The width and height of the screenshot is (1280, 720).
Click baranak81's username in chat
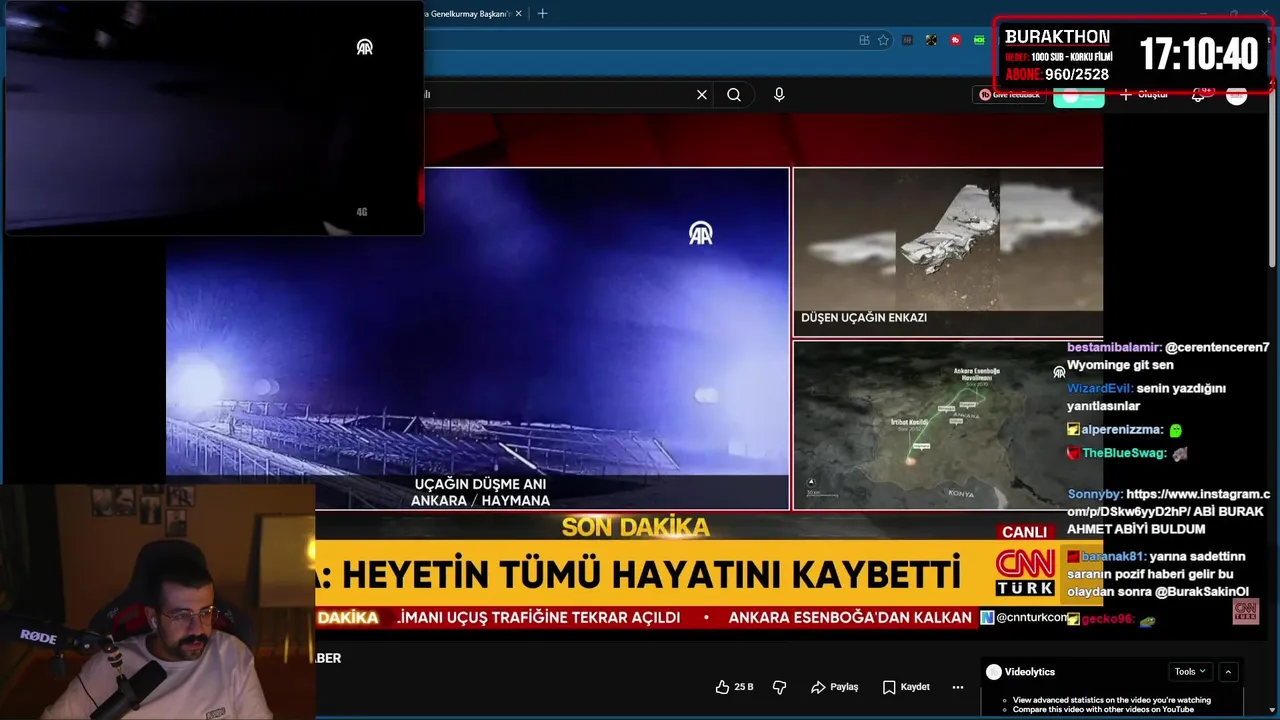click(1113, 556)
